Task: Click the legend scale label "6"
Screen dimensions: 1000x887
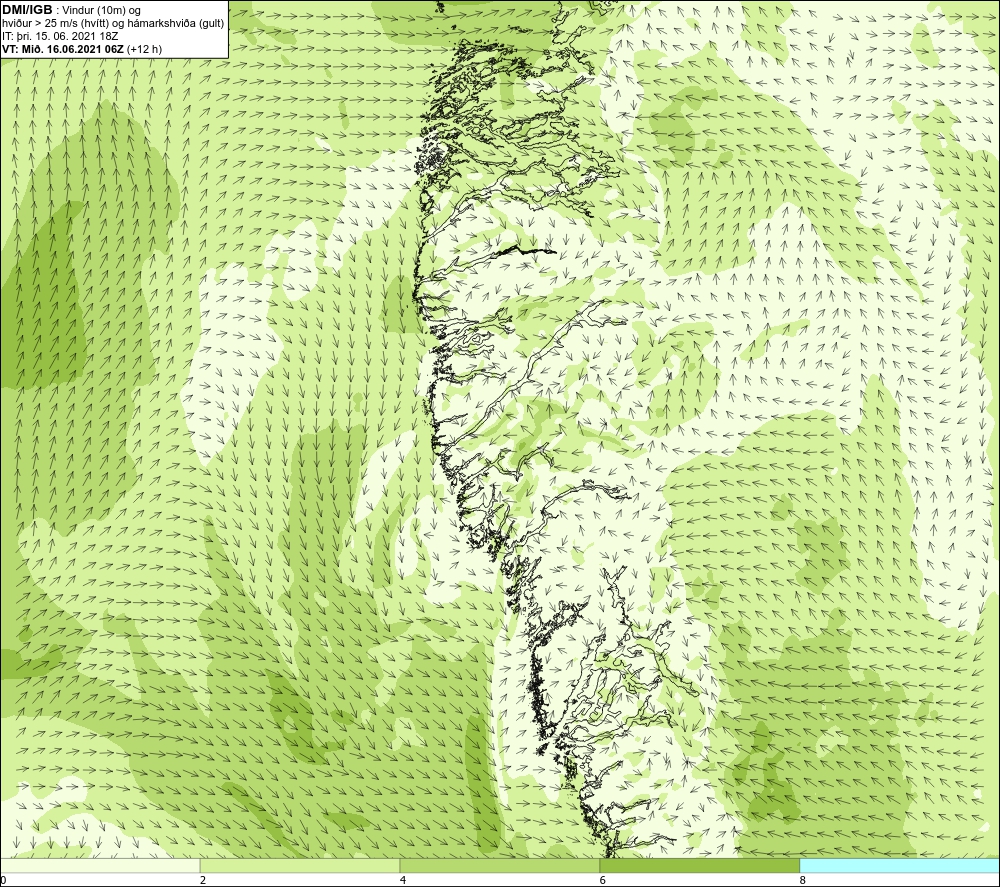Action: point(603,881)
